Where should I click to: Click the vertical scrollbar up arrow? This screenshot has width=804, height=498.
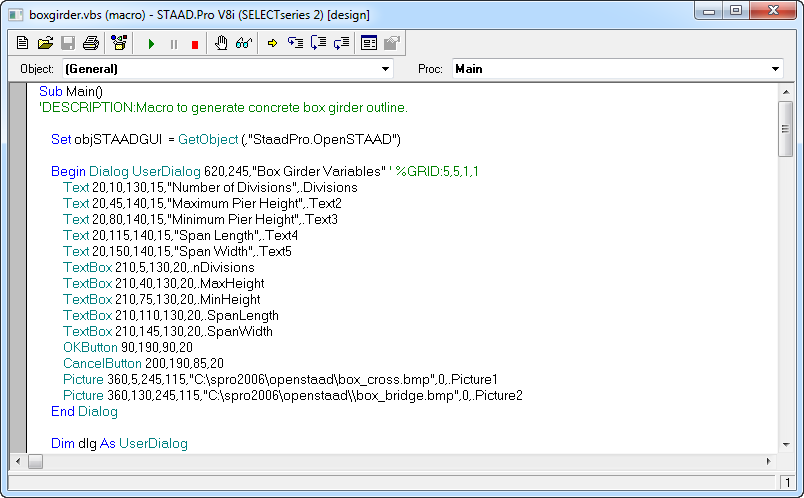[x=786, y=92]
